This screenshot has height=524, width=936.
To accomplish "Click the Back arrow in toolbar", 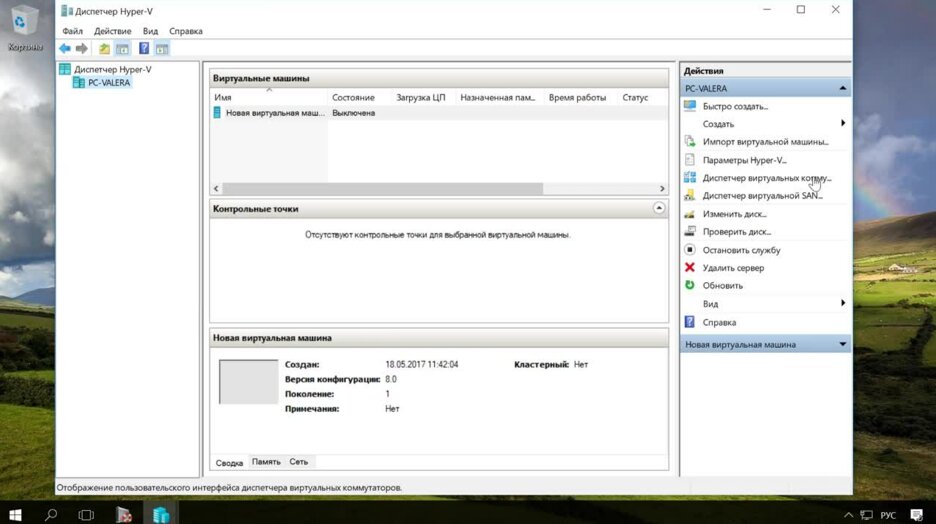I will coord(64,48).
